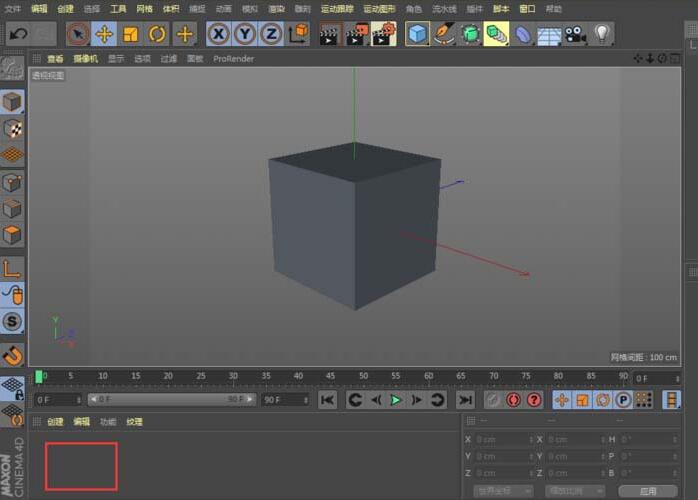This screenshot has height=500, width=698.
Task: Toggle Autokeying red circle button
Action: (513, 400)
